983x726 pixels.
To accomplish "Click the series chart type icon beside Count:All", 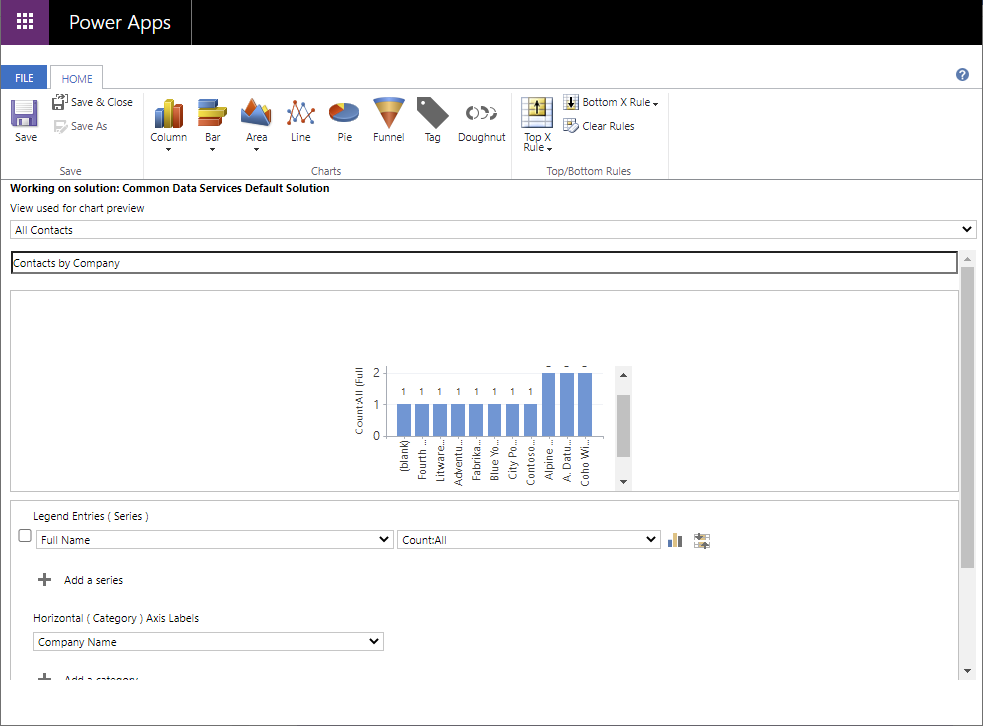I will click(675, 540).
